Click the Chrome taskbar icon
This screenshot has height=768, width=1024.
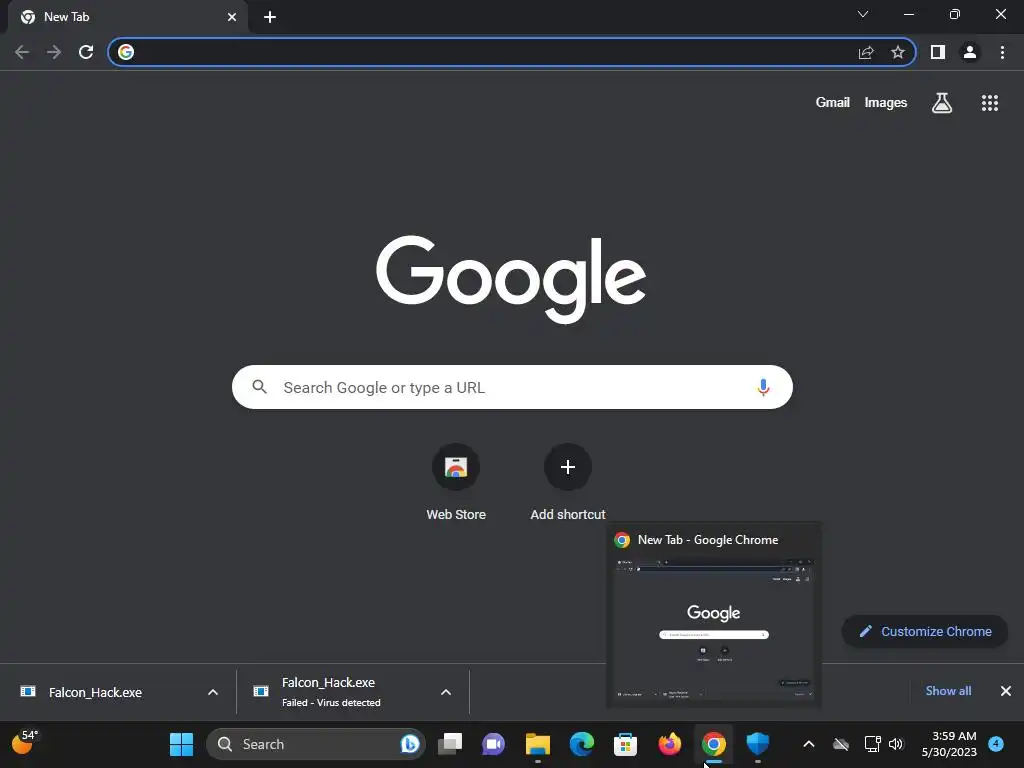[714, 744]
